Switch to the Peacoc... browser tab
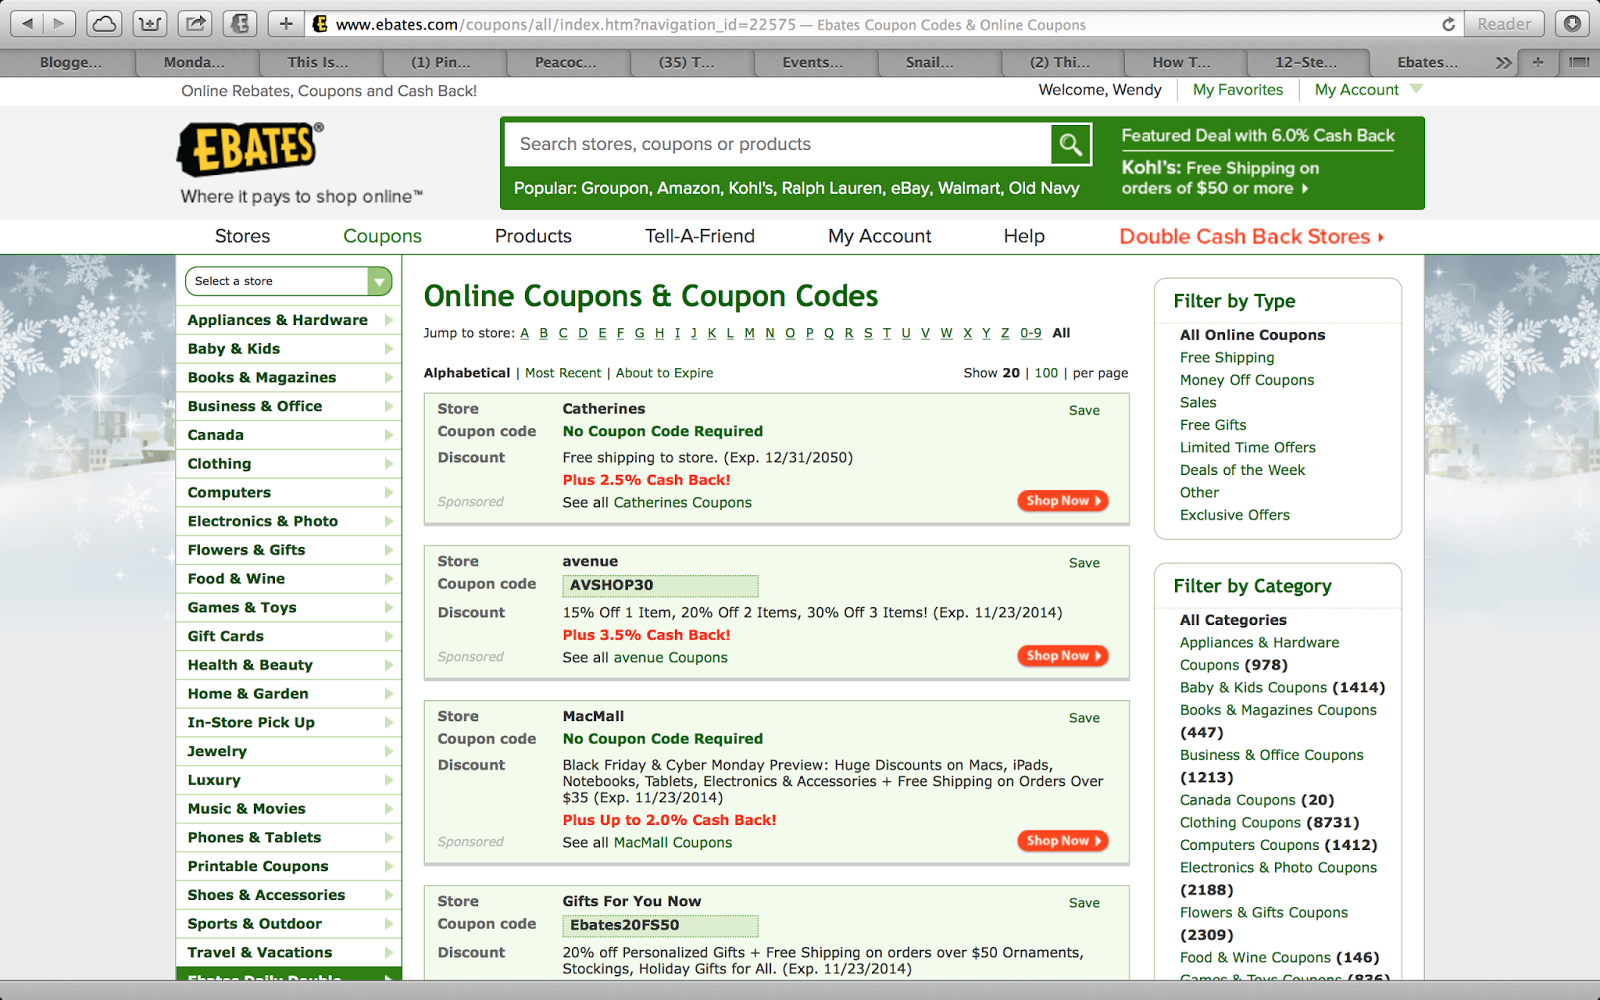The height and width of the screenshot is (1000, 1600). (565, 62)
